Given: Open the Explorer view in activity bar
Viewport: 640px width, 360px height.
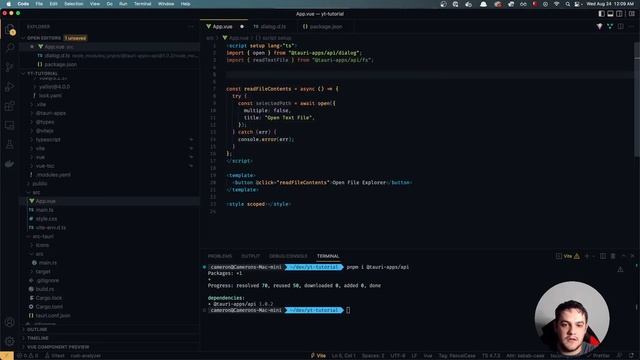Looking at the screenshot, I should tap(10, 29).
